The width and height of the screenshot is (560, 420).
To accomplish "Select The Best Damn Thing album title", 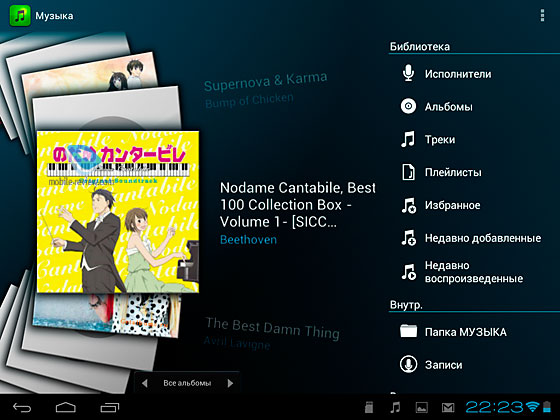I will click(272, 328).
